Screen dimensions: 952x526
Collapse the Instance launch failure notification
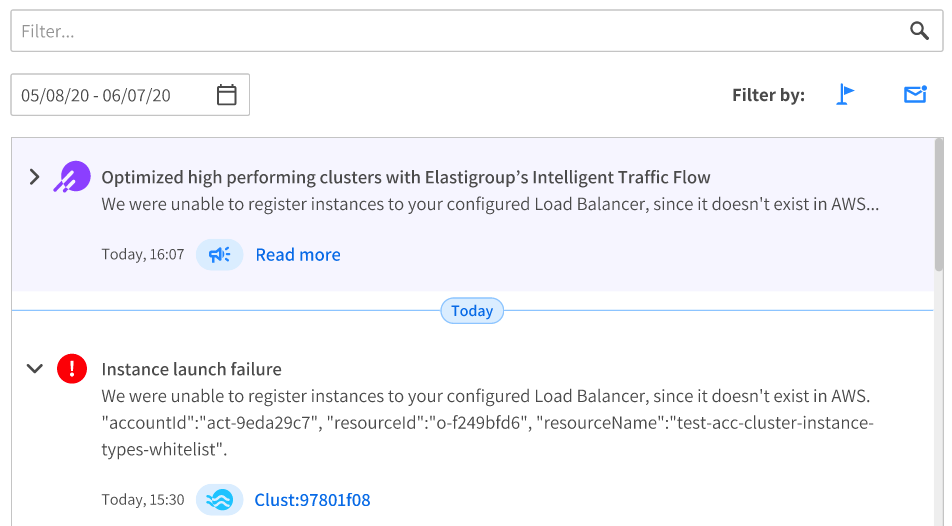34,369
